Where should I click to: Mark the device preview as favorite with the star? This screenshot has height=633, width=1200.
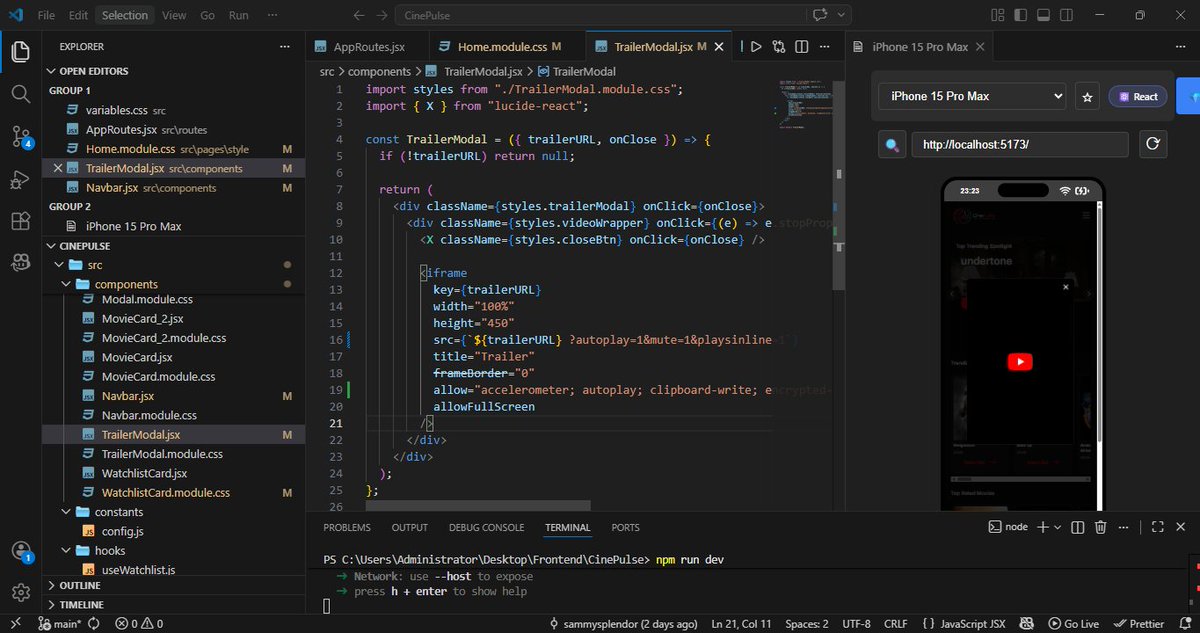1087,96
